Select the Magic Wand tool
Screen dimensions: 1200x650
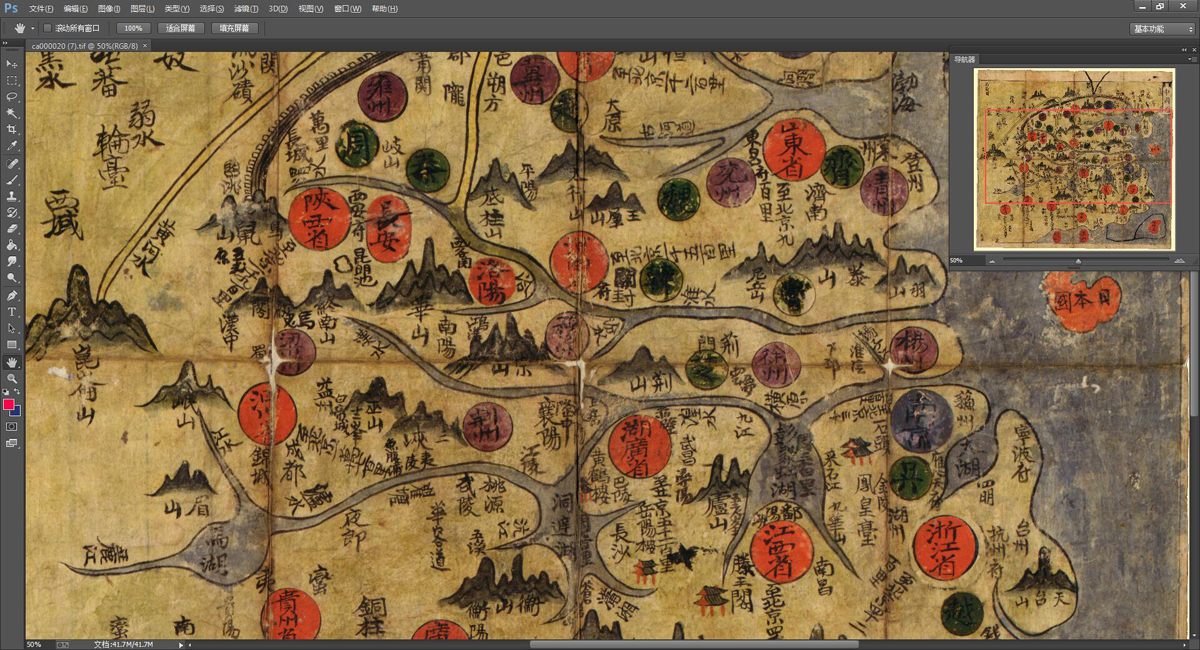tap(12, 113)
